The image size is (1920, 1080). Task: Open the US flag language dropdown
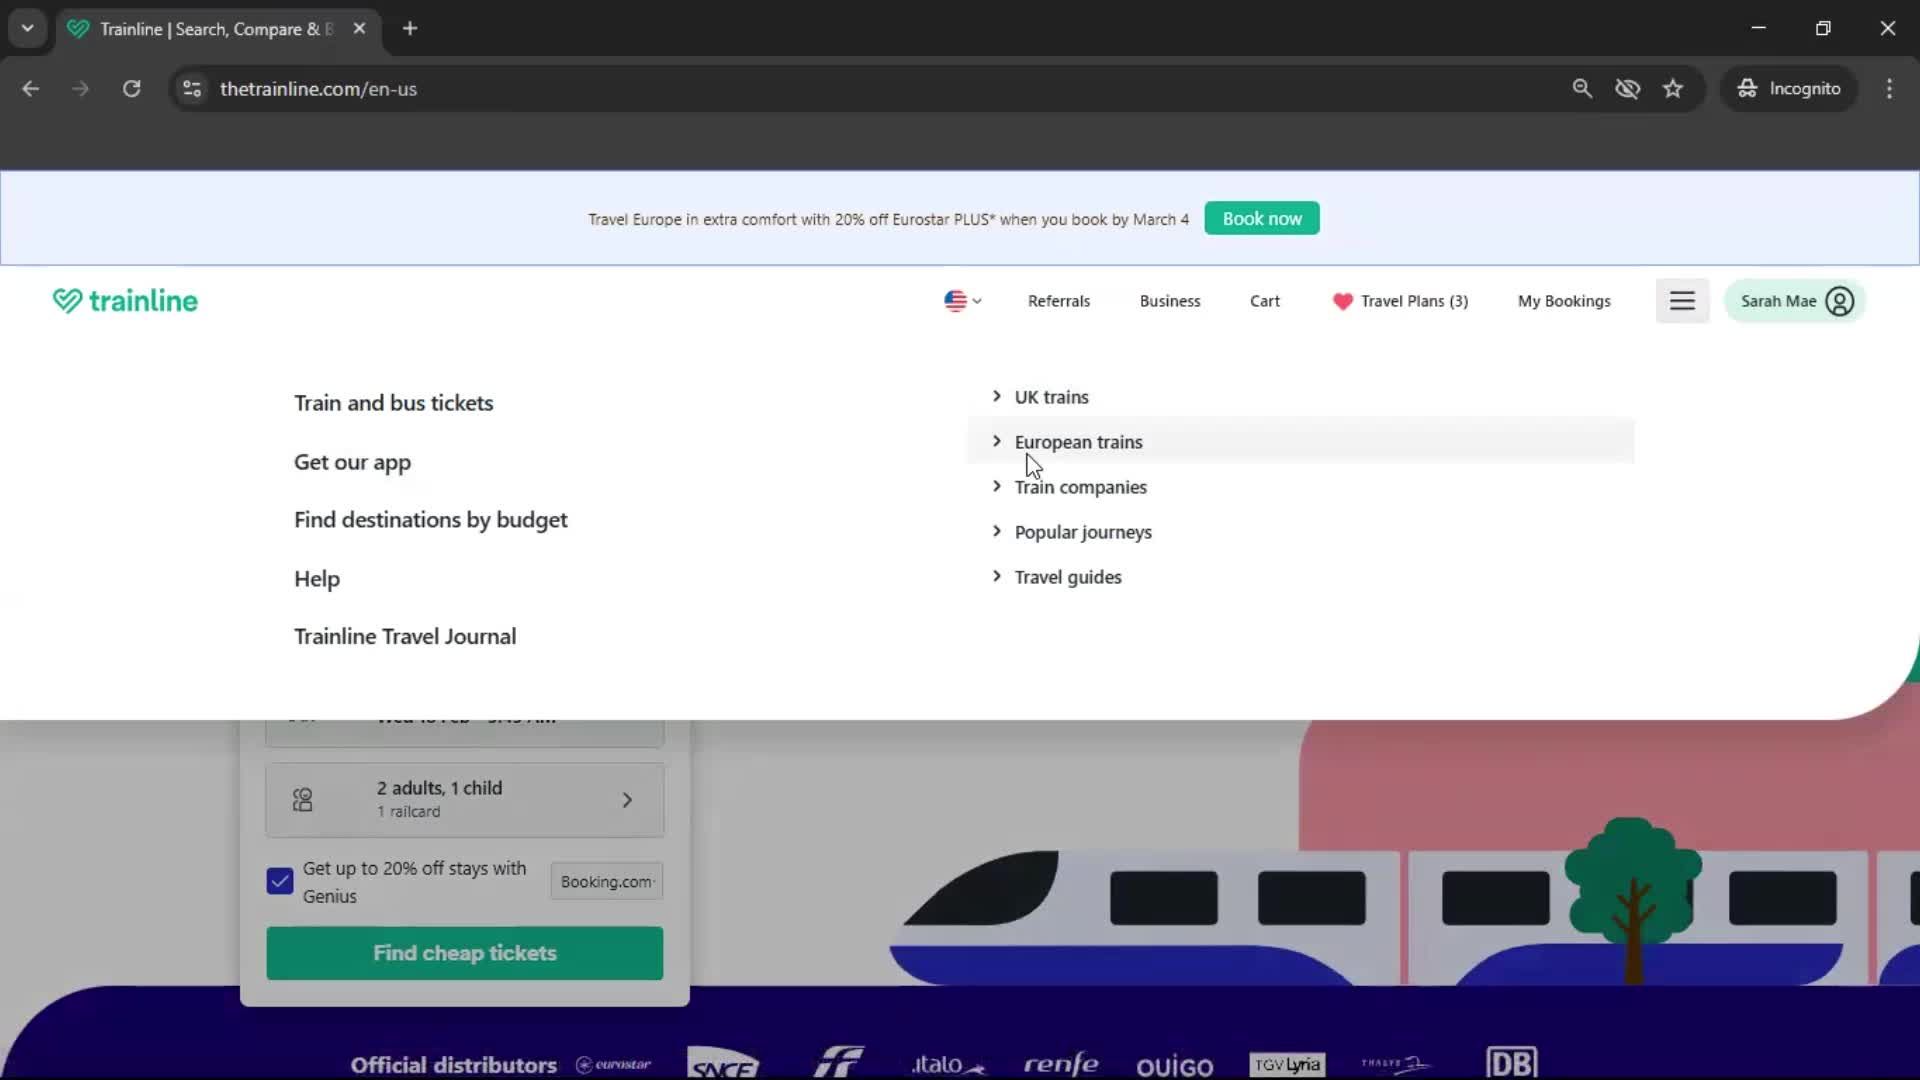coord(961,301)
